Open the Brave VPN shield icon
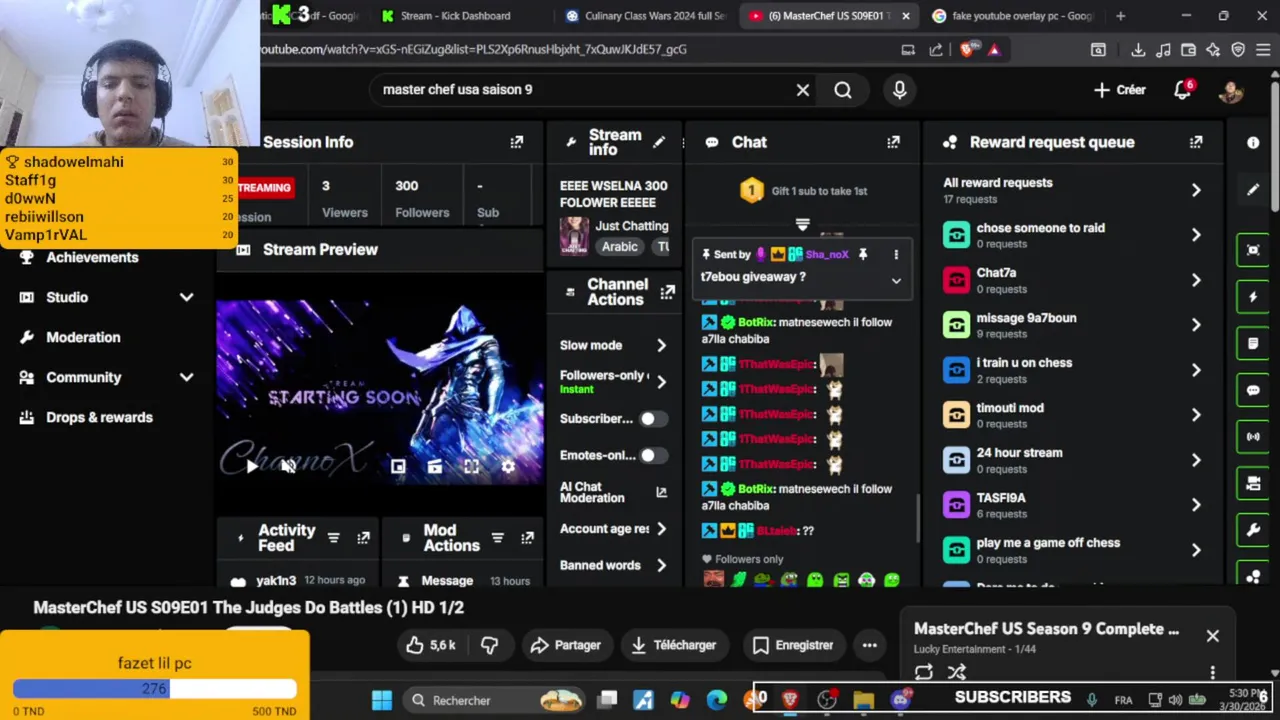 pyautogui.click(x=1238, y=49)
